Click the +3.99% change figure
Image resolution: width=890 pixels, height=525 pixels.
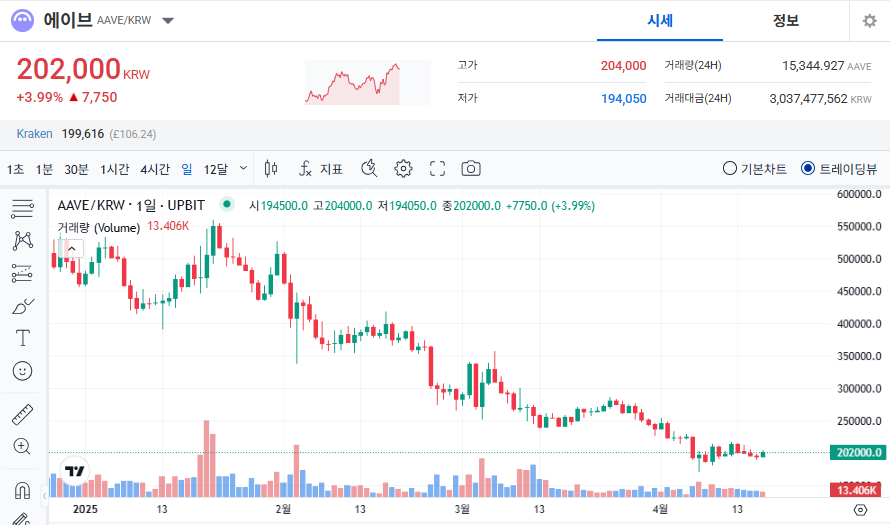pos(39,97)
